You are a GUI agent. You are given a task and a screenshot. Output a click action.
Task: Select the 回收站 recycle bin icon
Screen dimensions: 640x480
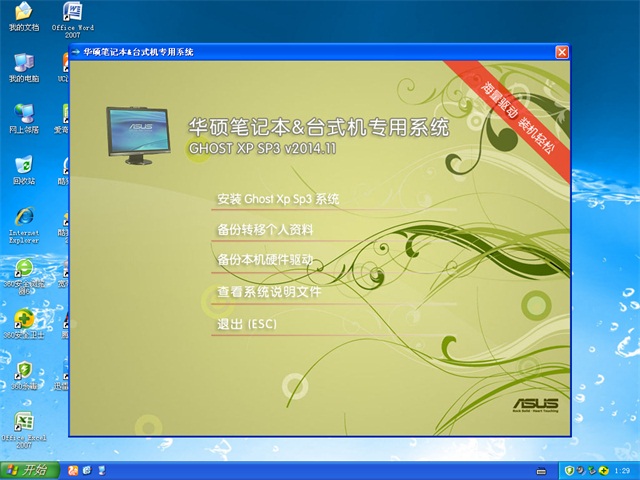coord(24,170)
